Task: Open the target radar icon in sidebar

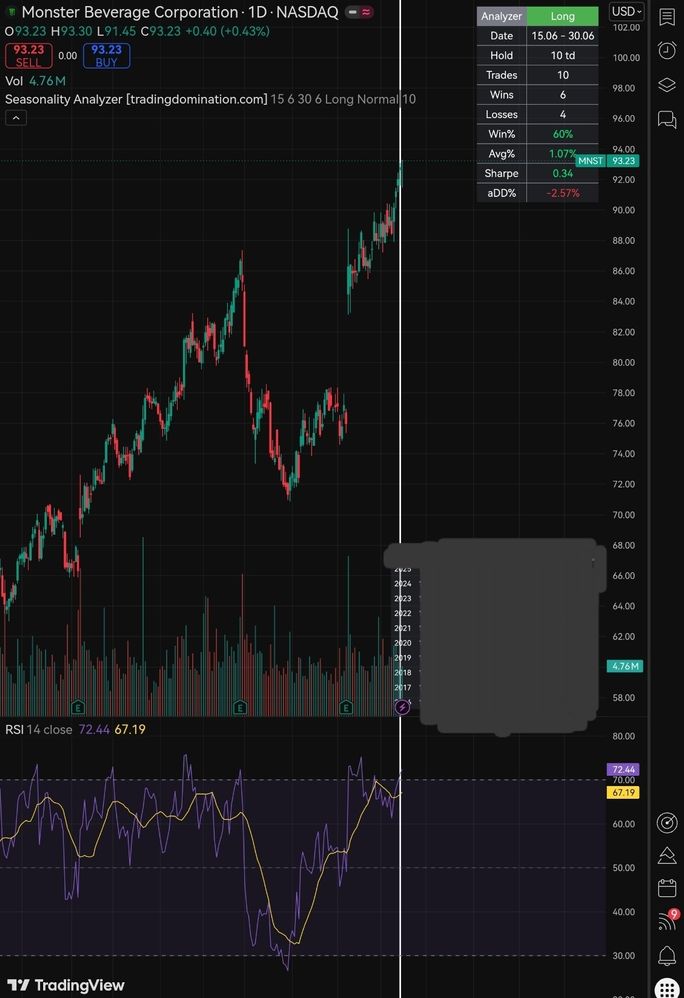Action: click(x=666, y=822)
